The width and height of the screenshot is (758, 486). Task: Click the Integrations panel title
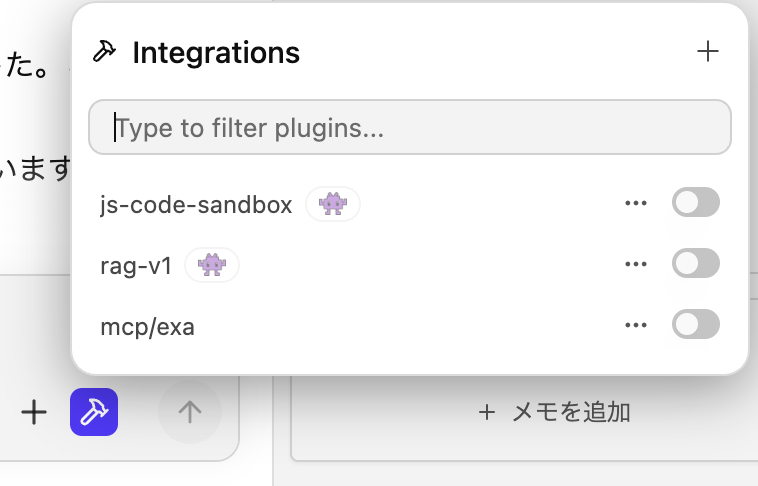216,52
